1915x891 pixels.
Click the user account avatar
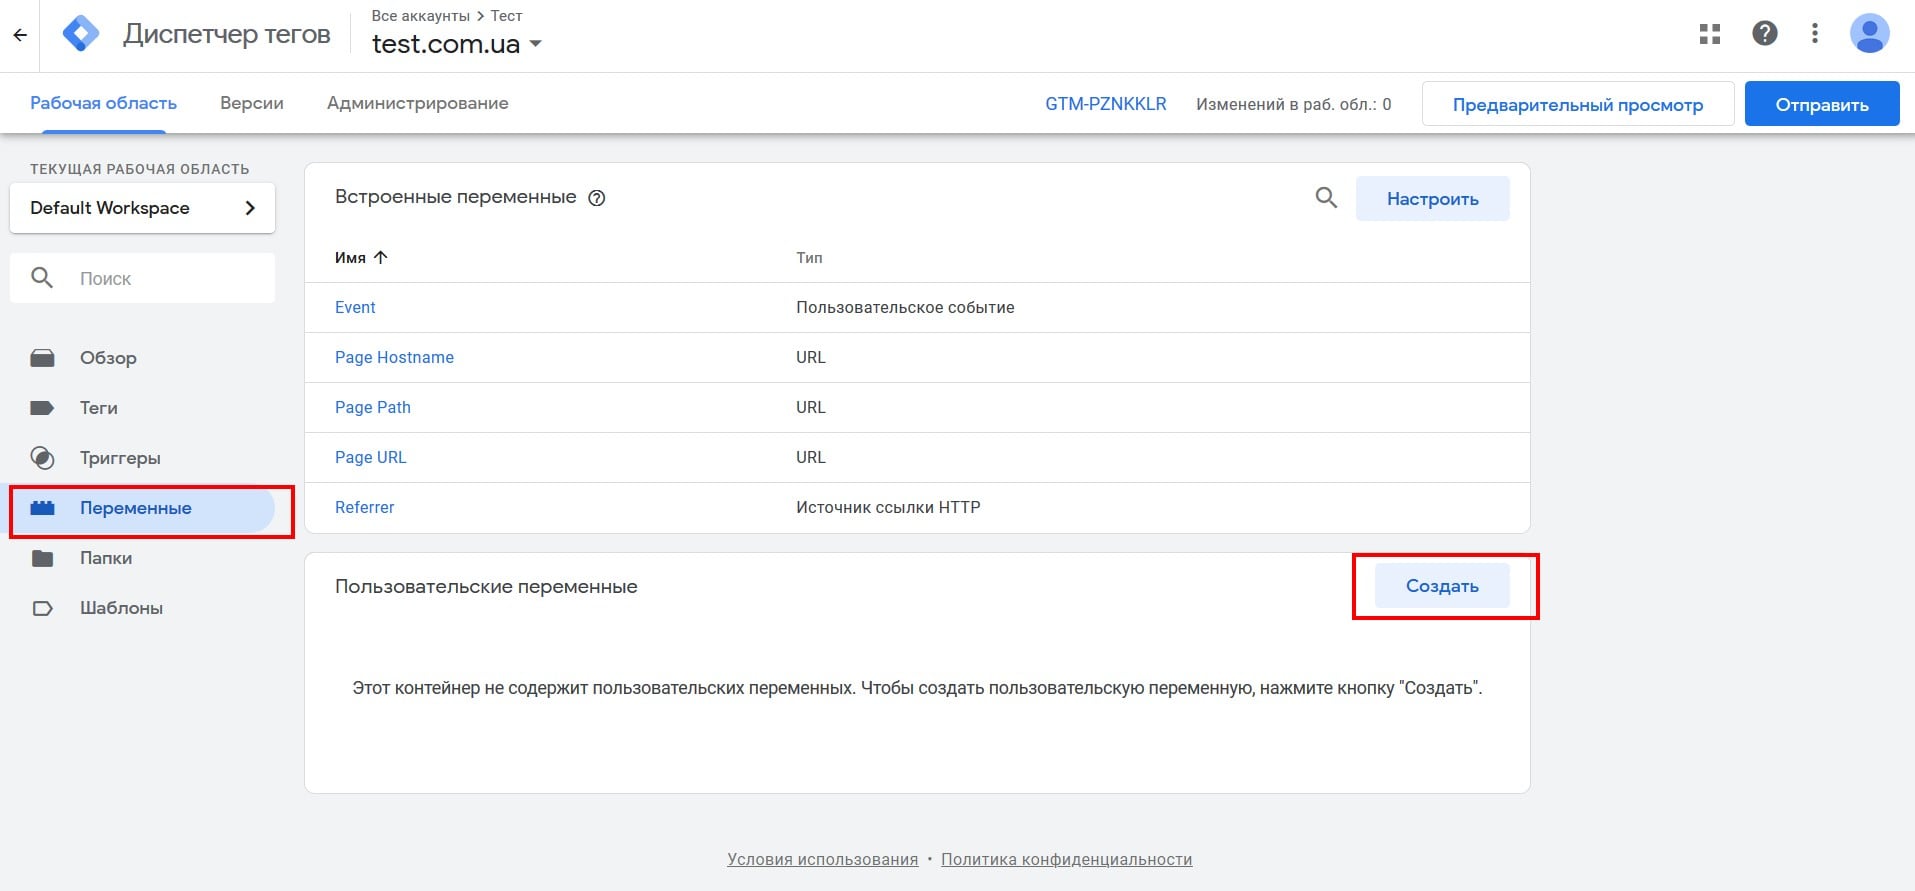tap(1869, 34)
